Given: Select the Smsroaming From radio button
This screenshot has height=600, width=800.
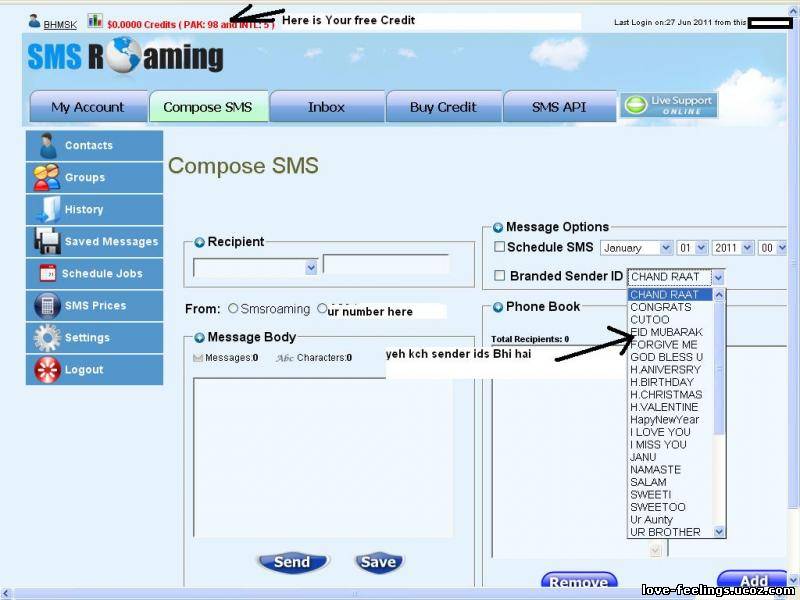Looking at the screenshot, I should pyautogui.click(x=233, y=308).
